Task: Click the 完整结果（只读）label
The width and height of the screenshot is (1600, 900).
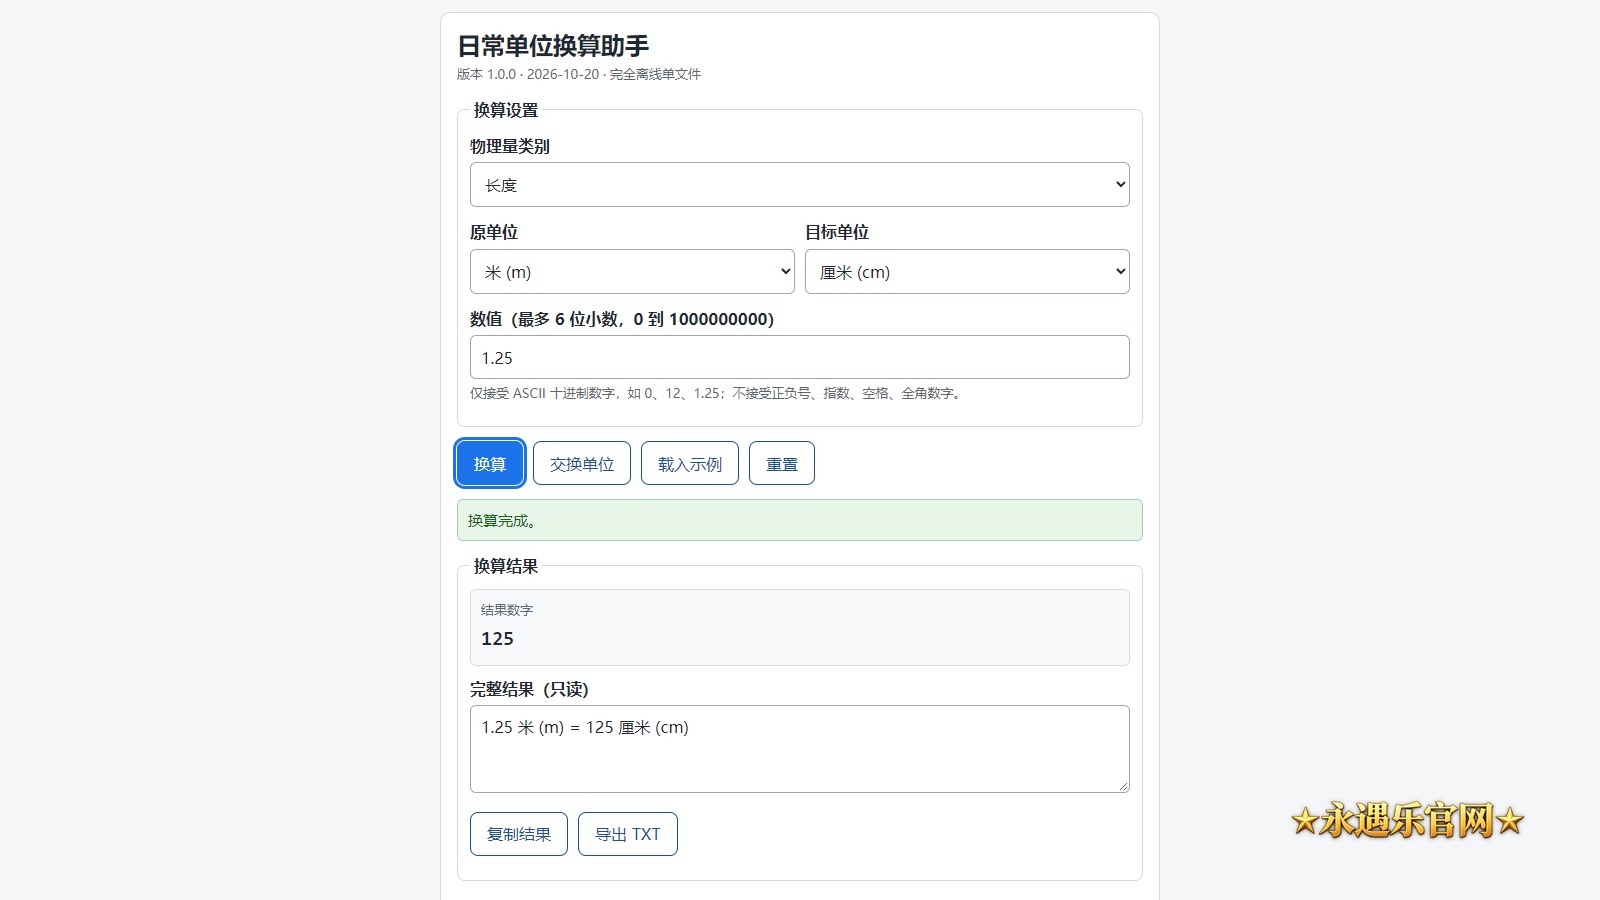Action: pos(529,689)
